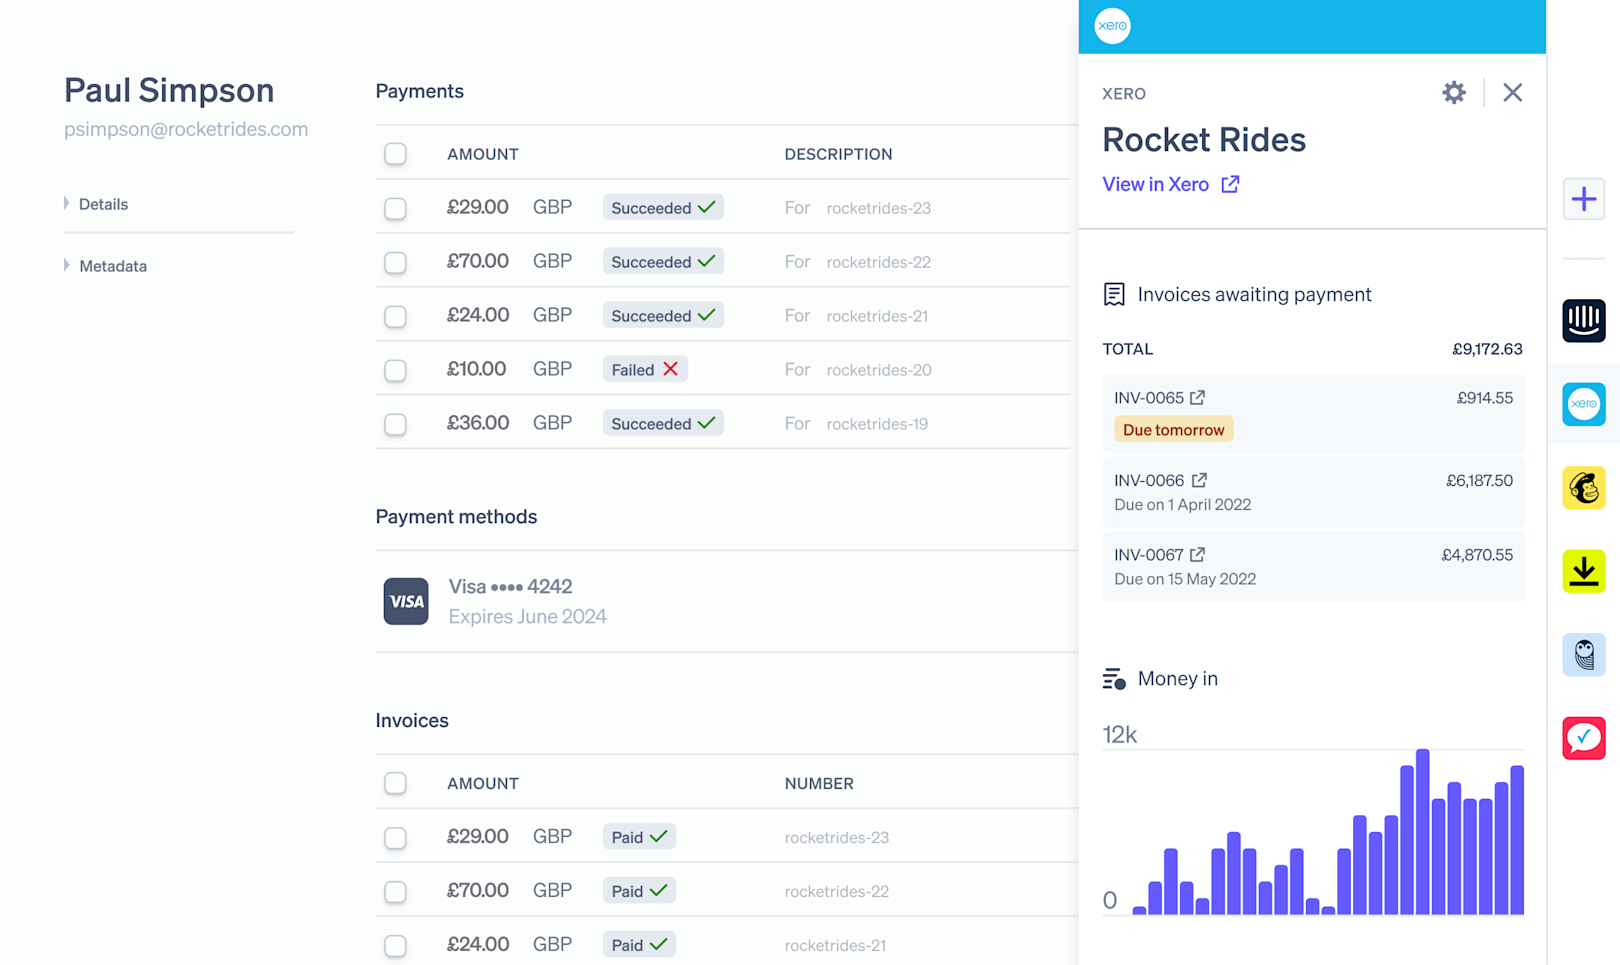Open the Mailchimp app in sidebar
Screen dimensions: 1620x965
click(x=1584, y=488)
